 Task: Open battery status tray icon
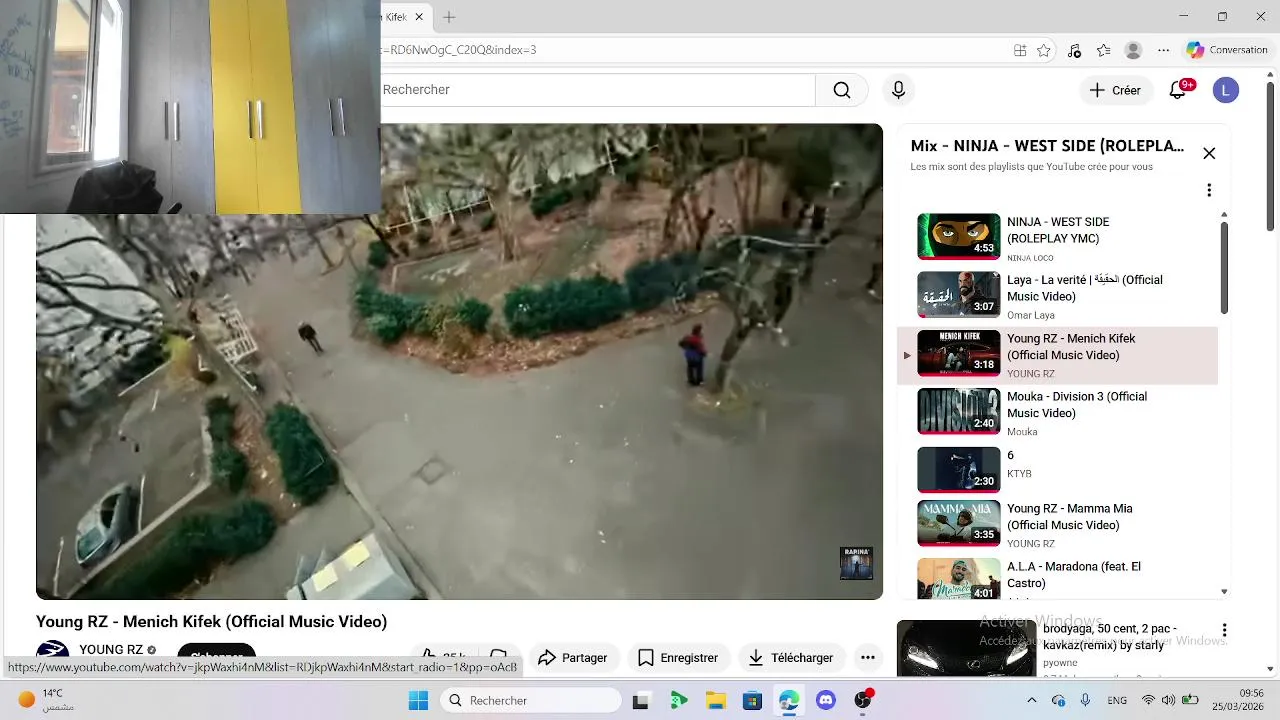point(1190,701)
